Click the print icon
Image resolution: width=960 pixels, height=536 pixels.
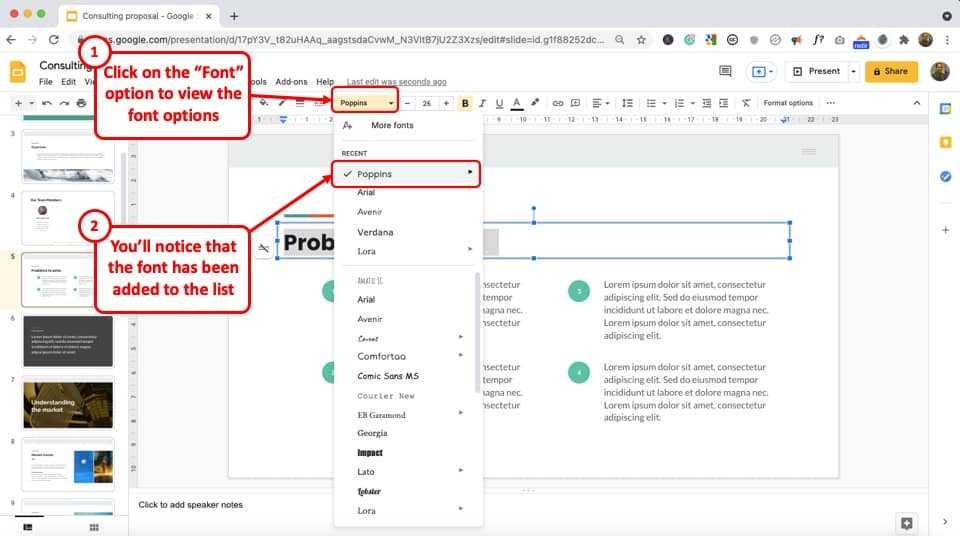[79, 103]
